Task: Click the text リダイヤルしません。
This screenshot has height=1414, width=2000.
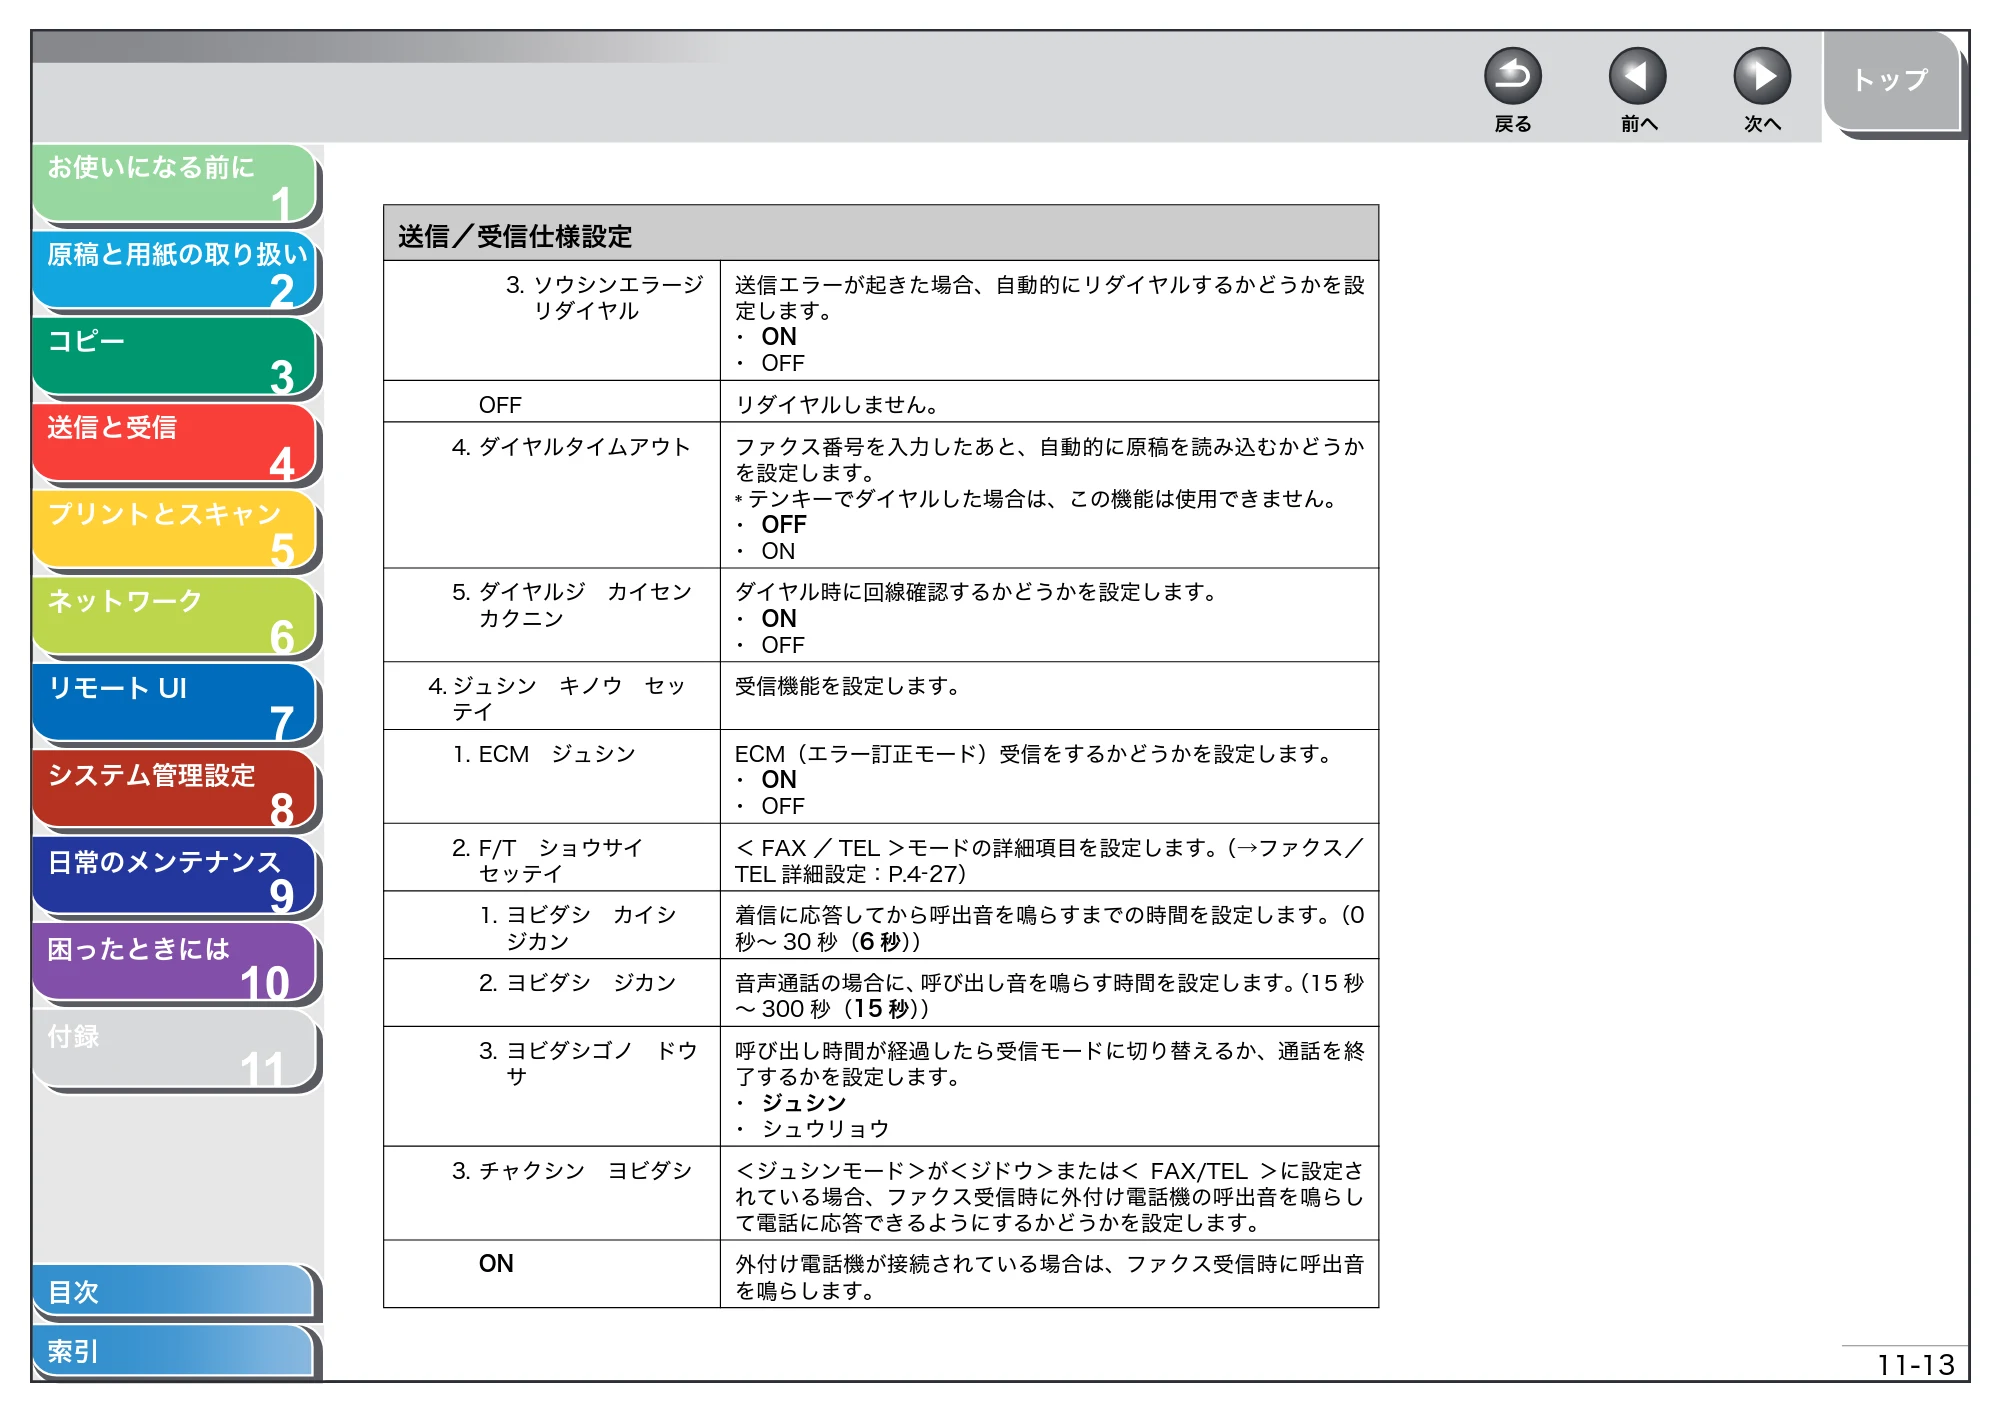Action: click(838, 405)
